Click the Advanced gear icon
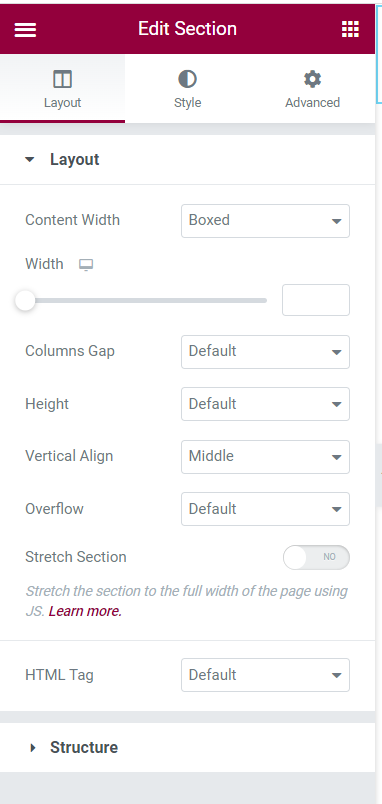This screenshot has width=382, height=804. pyautogui.click(x=312, y=79)
